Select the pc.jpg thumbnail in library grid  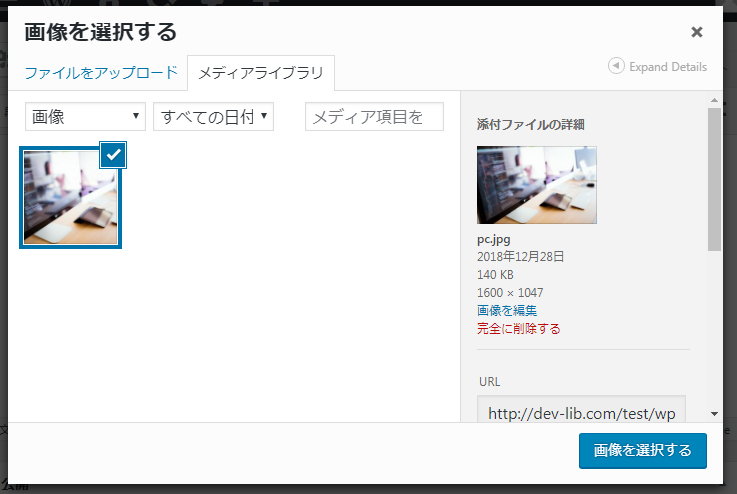tap(70, 197)
